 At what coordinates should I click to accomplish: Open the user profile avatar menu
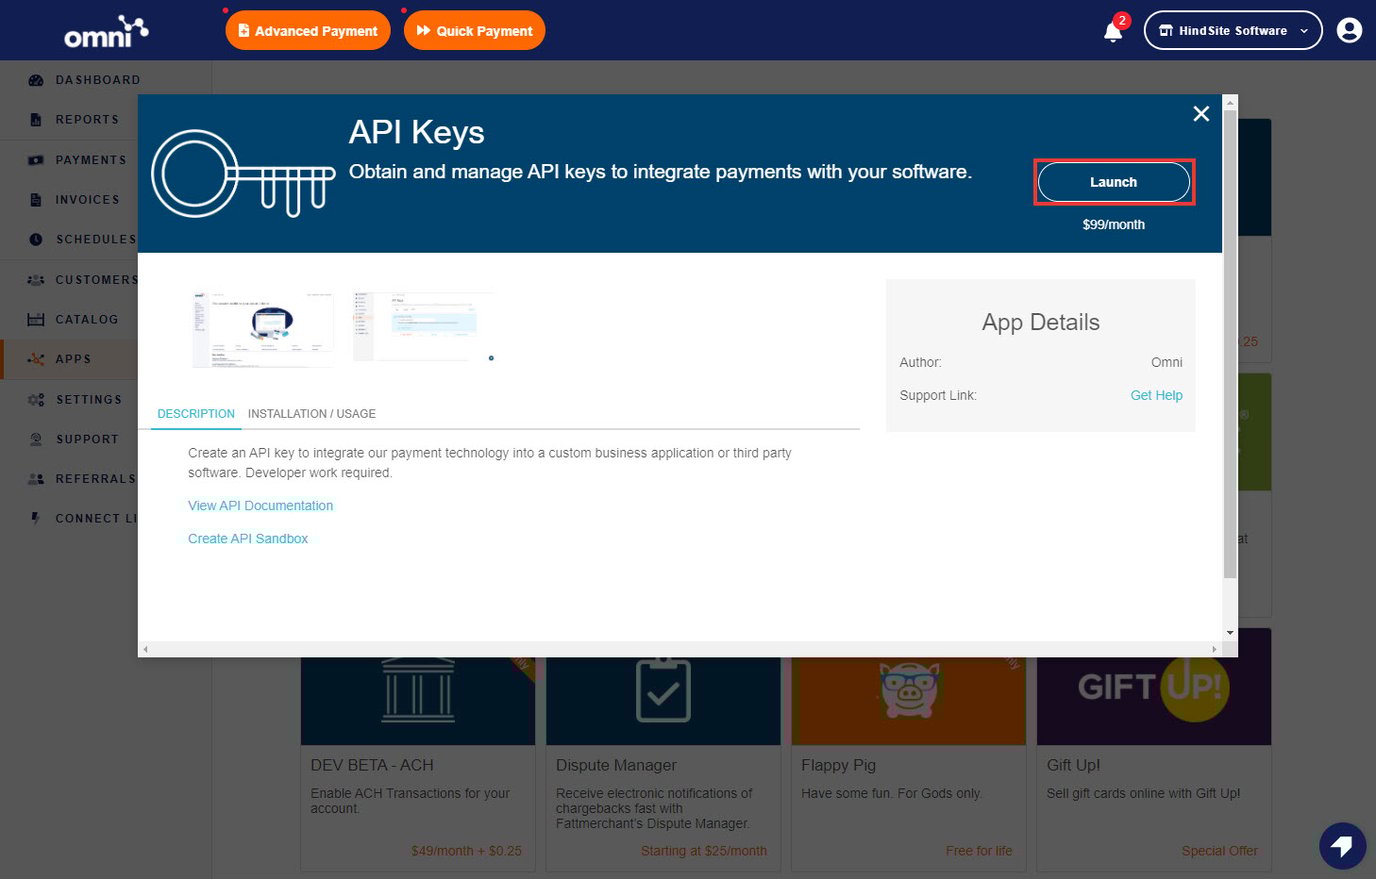tap(1349, 30)
